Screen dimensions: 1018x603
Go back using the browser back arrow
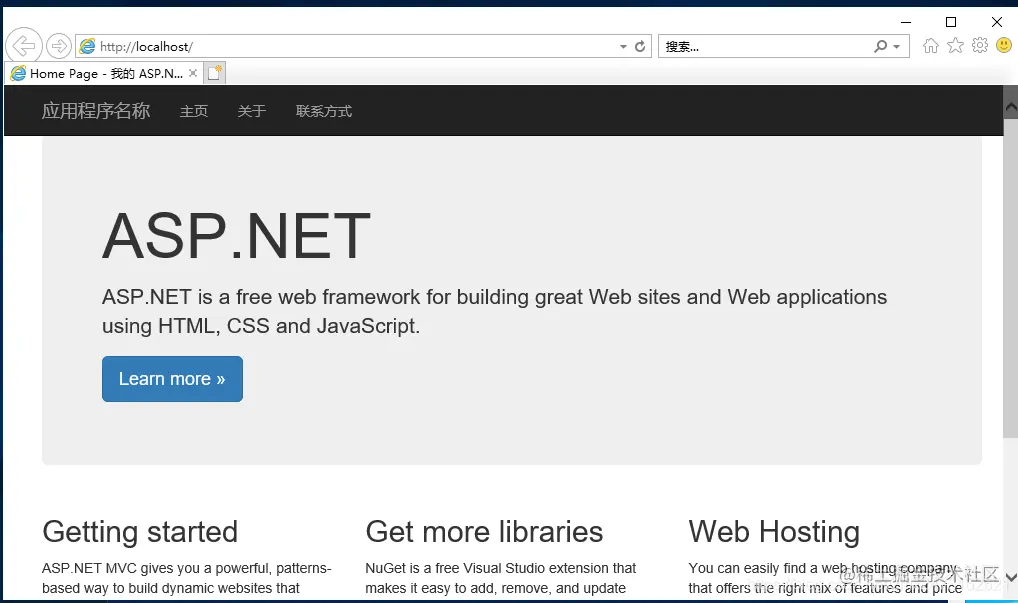(x=24, y=46)
